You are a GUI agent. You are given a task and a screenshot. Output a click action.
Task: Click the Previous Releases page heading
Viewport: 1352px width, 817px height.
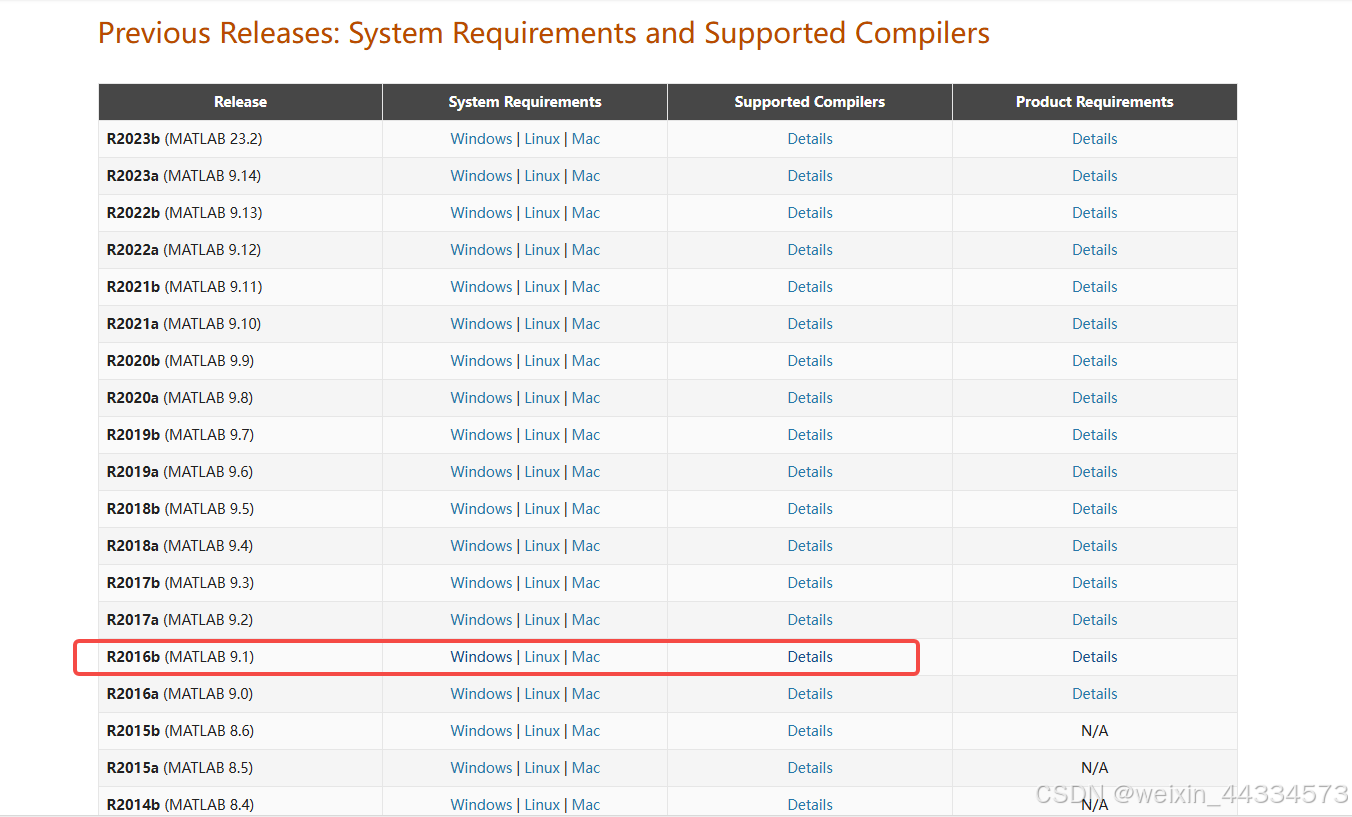point(544,33)
